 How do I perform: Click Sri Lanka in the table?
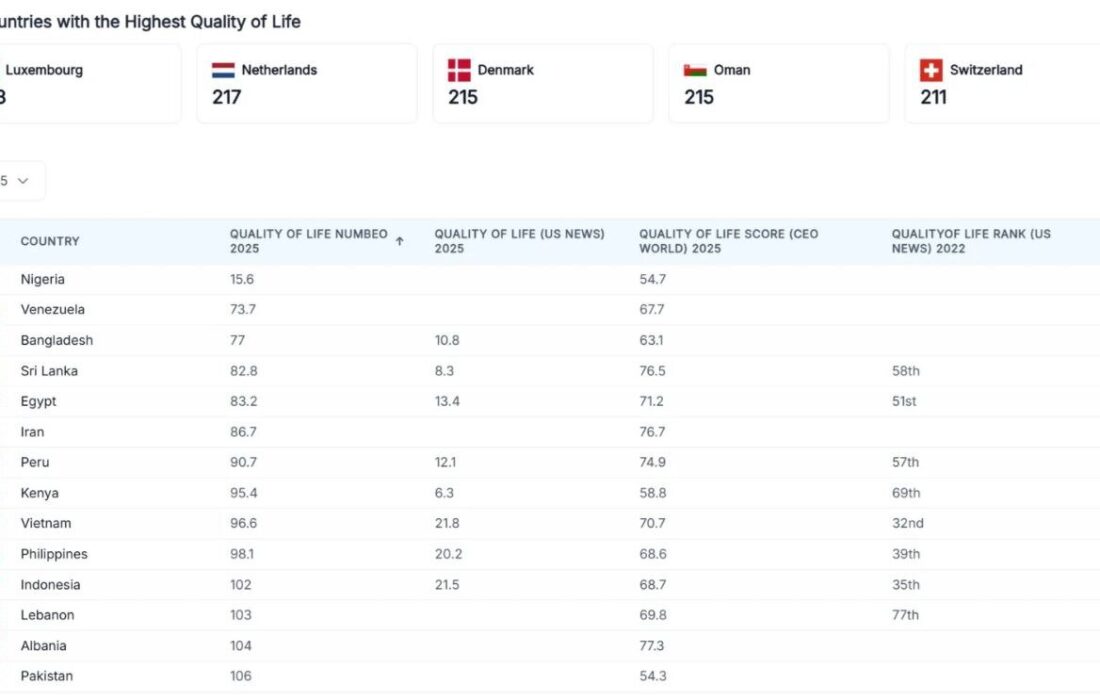pos(49,371)
